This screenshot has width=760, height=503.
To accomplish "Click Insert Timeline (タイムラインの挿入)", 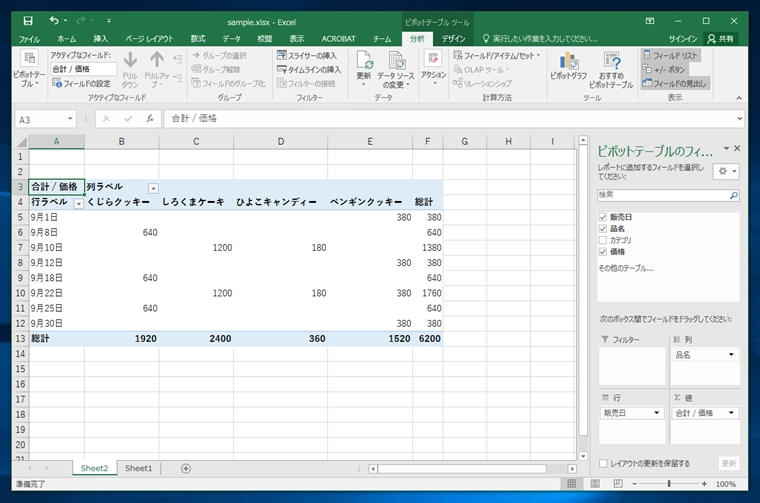I will pyautogui.click(x=310, y=70).
